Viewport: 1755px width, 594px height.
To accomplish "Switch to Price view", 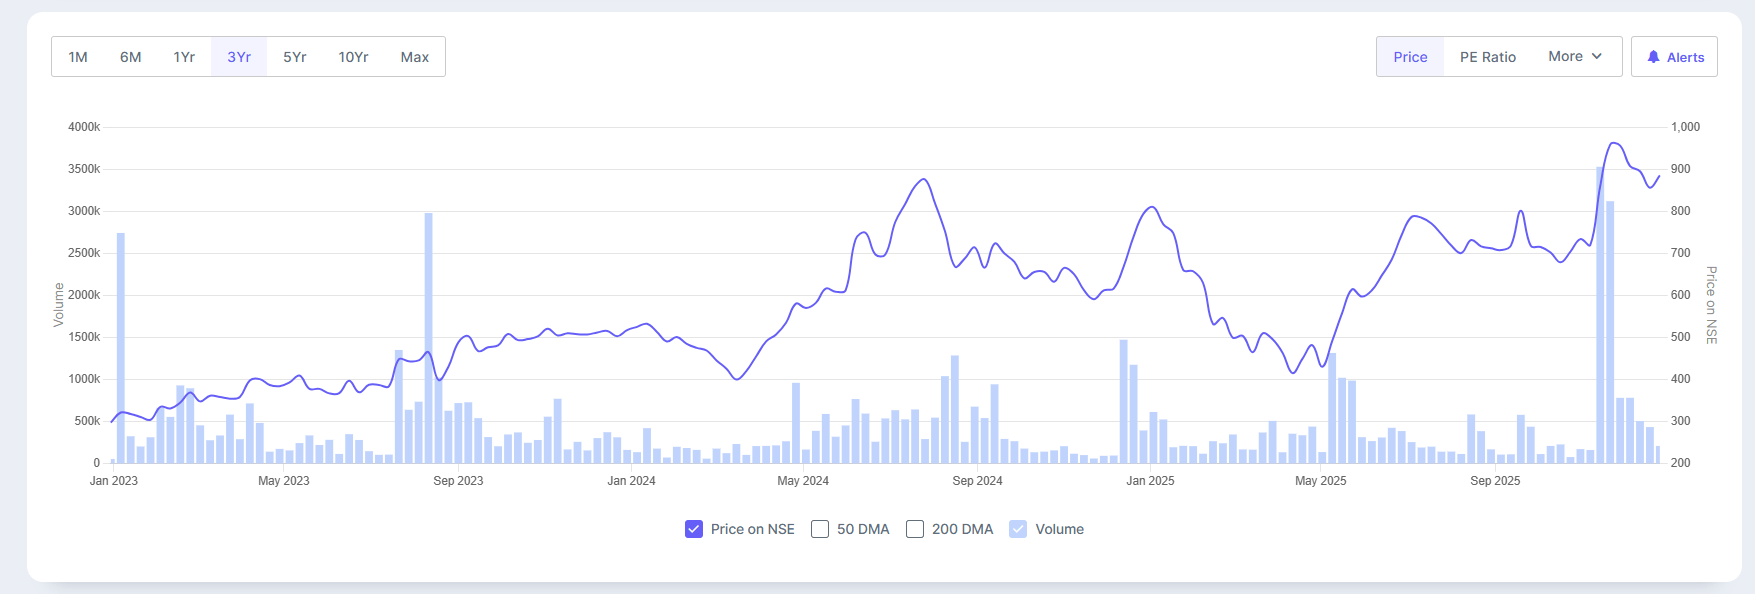I will [x=1410, y=57].
